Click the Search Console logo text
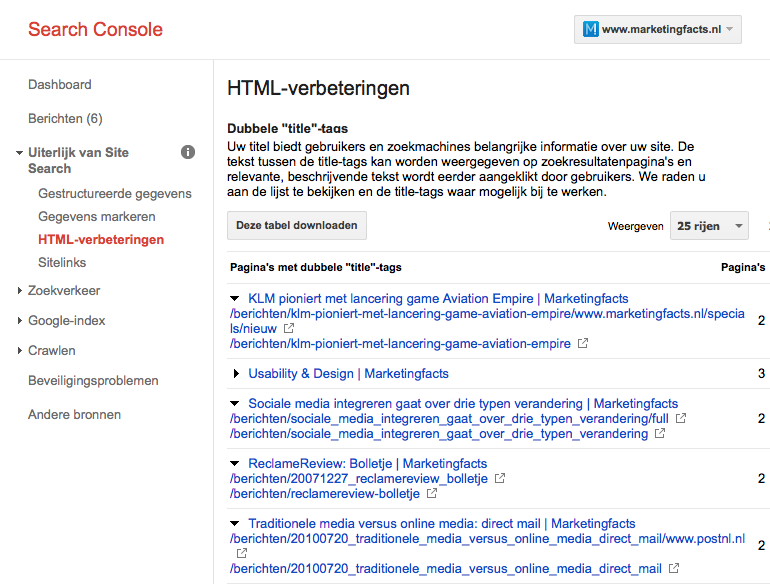The height and width of the screenshot is (584, 770). point(95,29)
